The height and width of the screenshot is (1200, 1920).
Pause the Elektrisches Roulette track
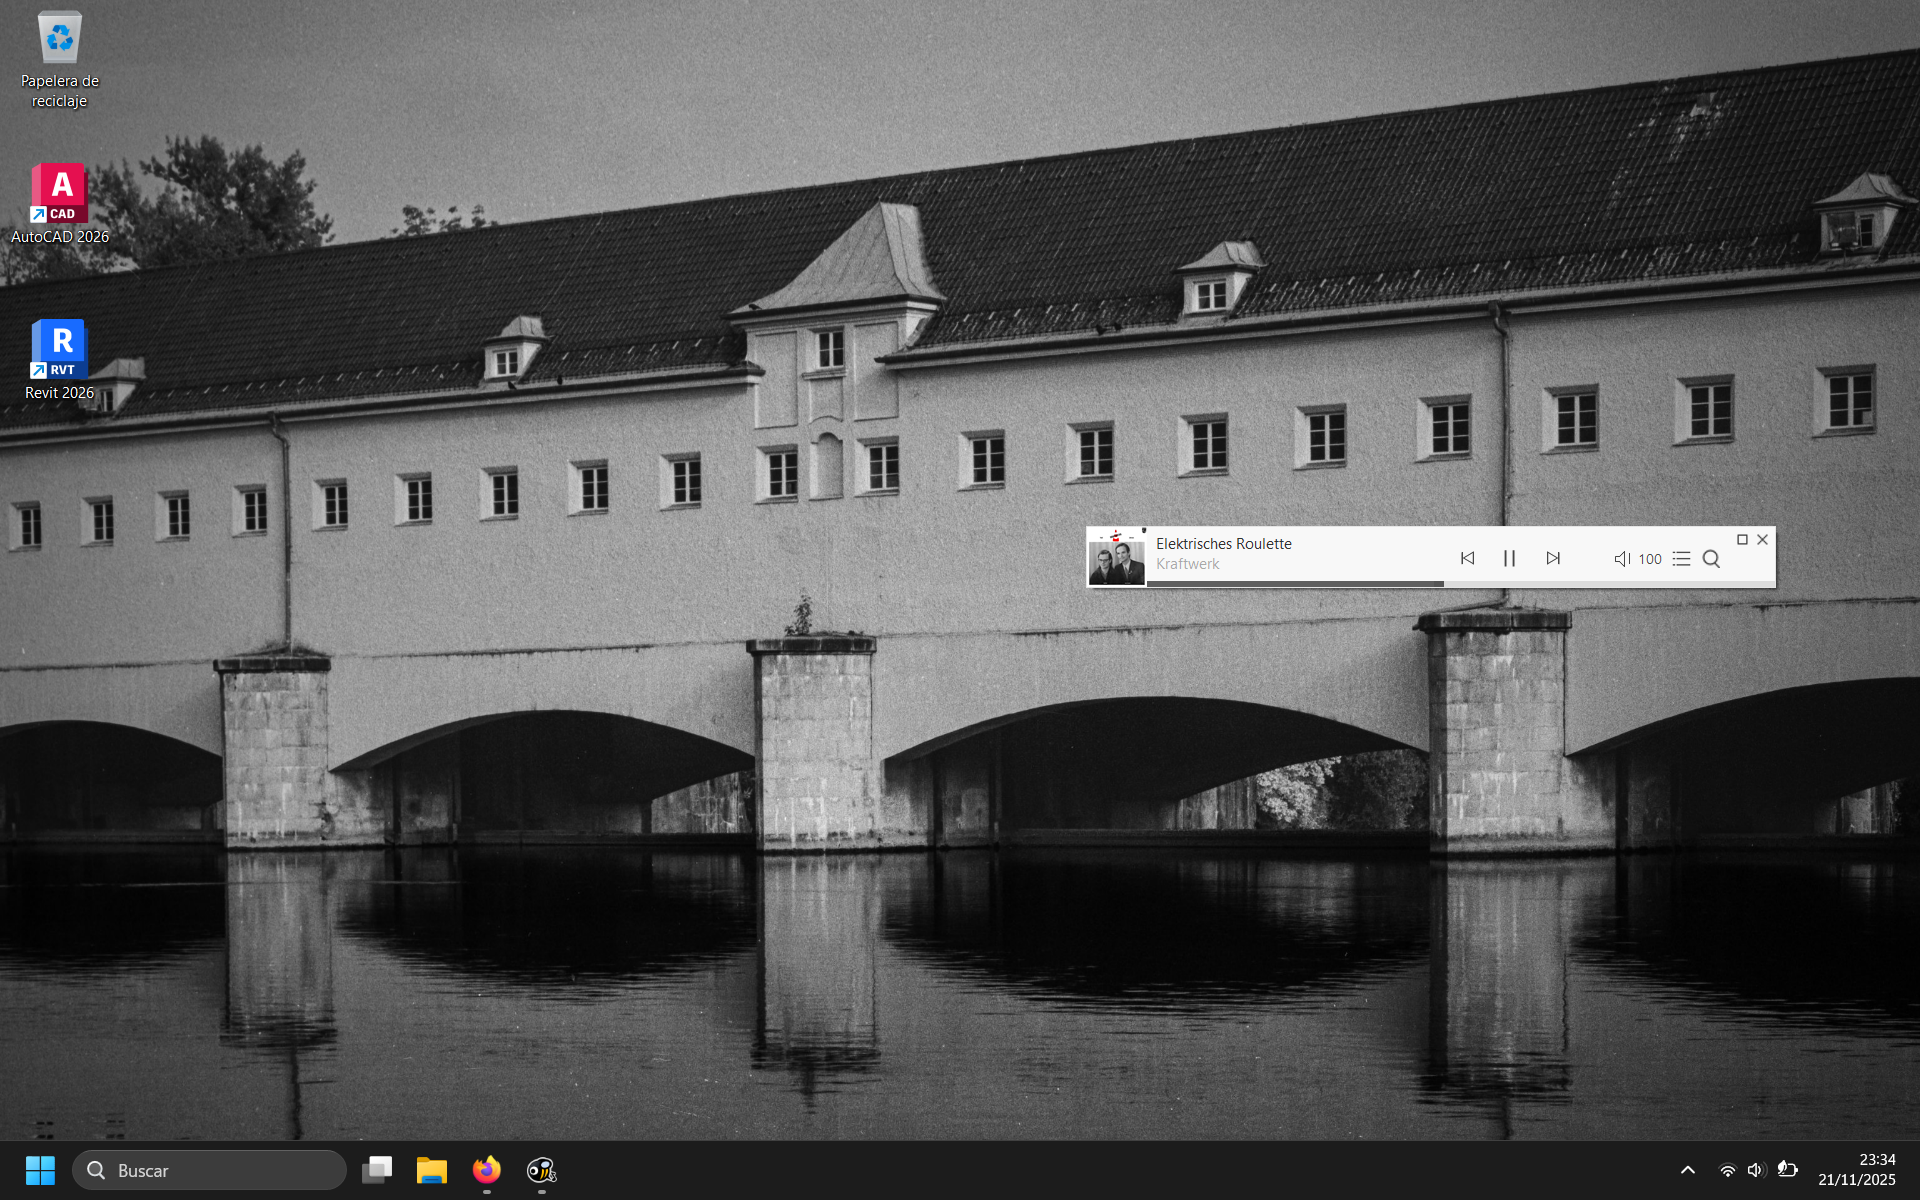[x=1509, y=558]
